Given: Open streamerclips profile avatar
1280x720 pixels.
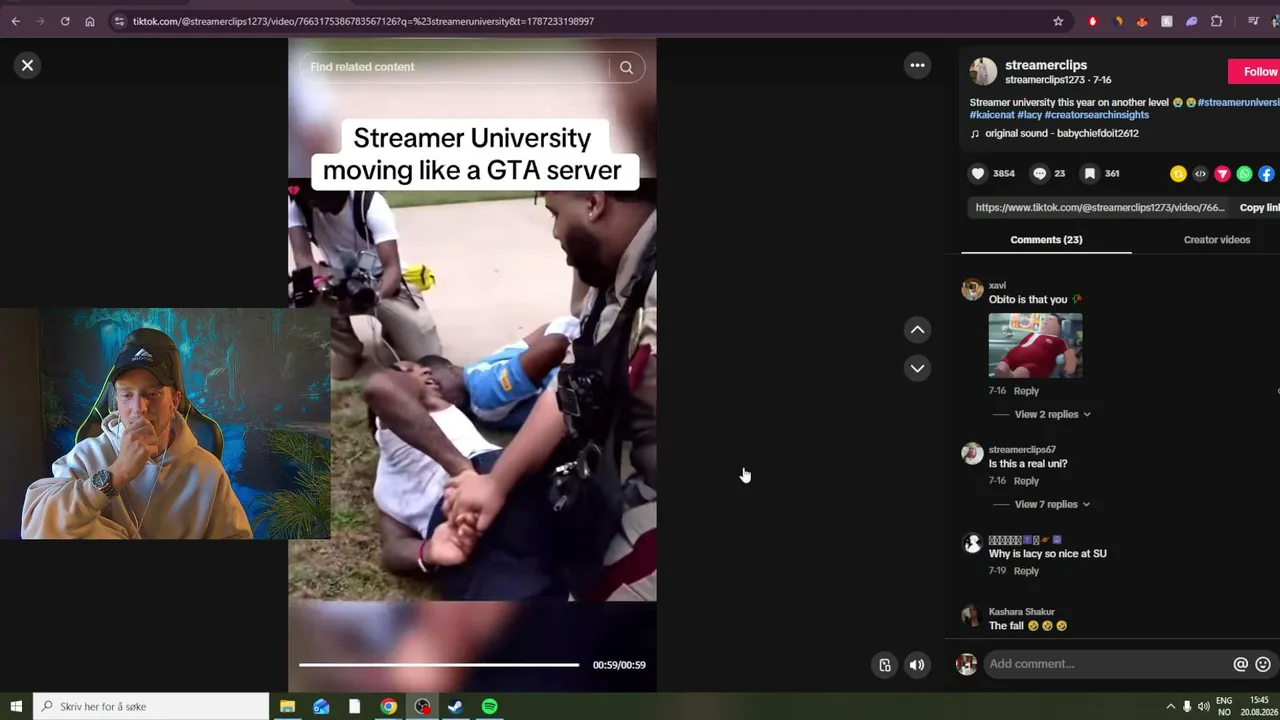Looking at the screenshot, I should [x=983, y=71].
